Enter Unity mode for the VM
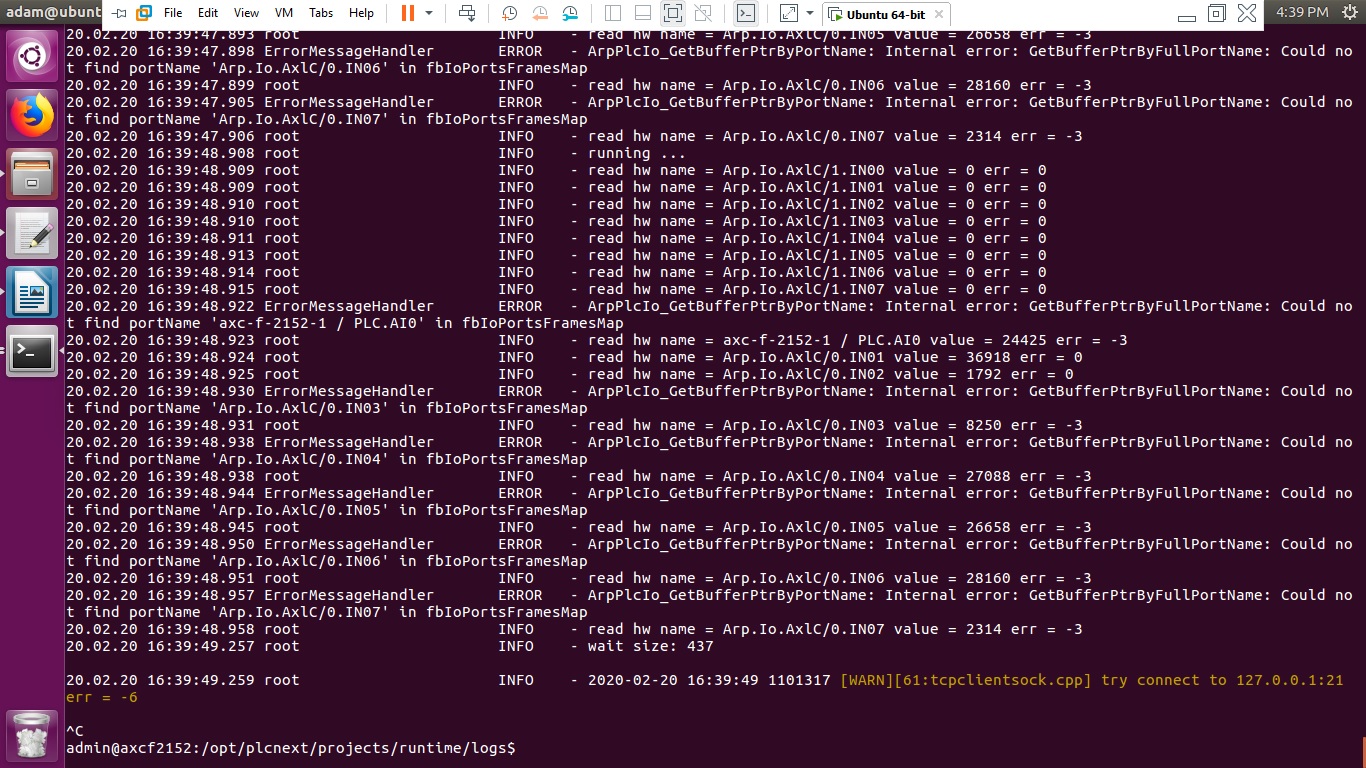 click(x=704, y=12)
